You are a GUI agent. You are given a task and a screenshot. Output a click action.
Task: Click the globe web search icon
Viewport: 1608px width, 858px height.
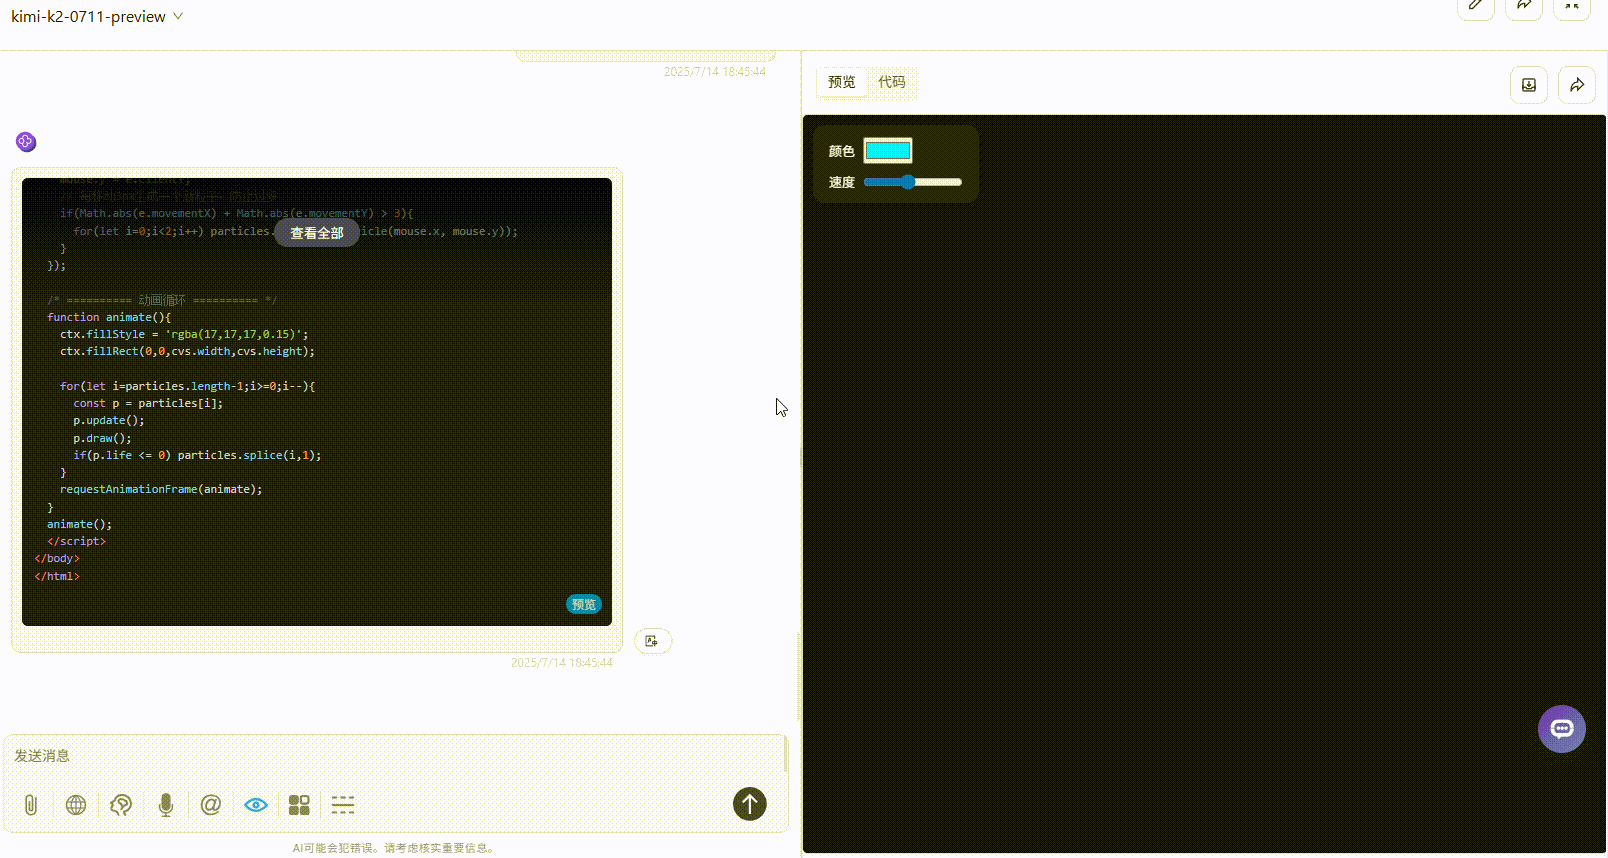point(76,805)
